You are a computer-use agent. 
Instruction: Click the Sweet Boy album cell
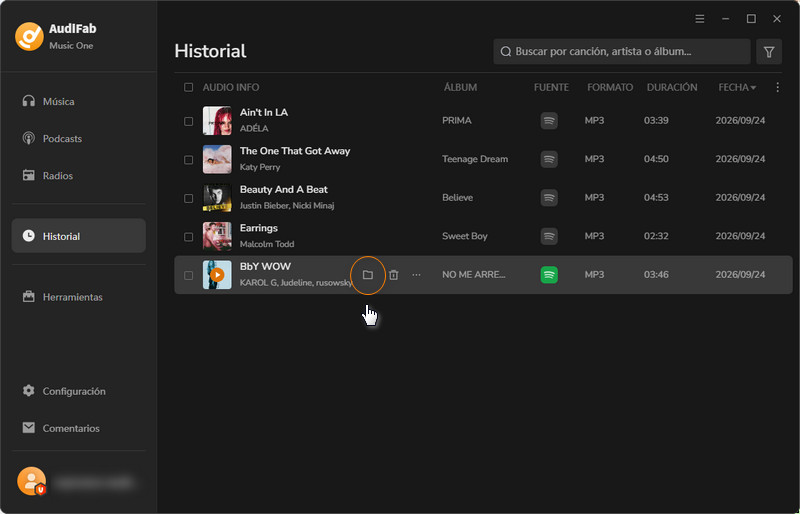464,236
